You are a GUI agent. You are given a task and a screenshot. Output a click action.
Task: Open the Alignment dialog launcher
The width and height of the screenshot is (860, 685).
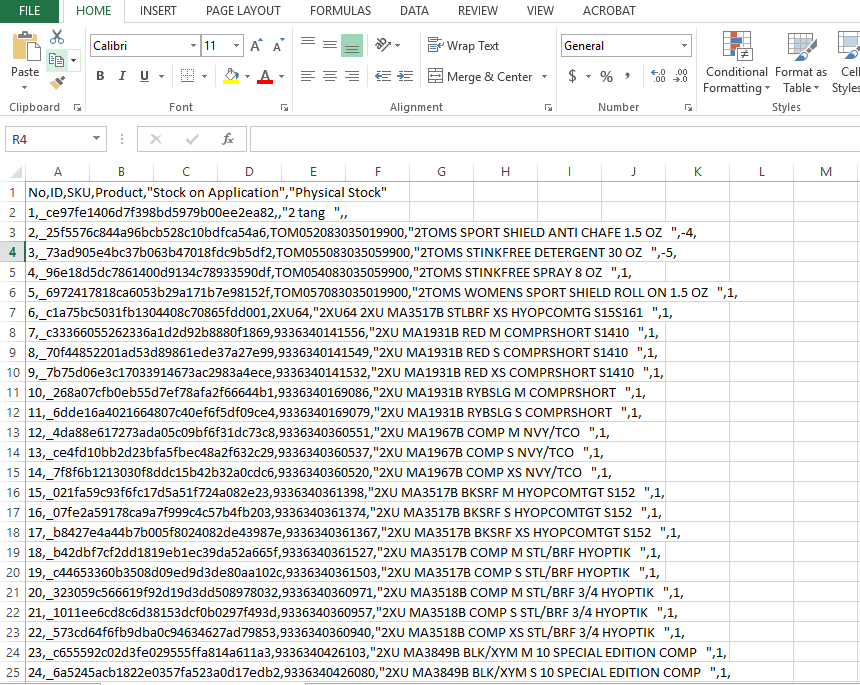tap(548, 107)
